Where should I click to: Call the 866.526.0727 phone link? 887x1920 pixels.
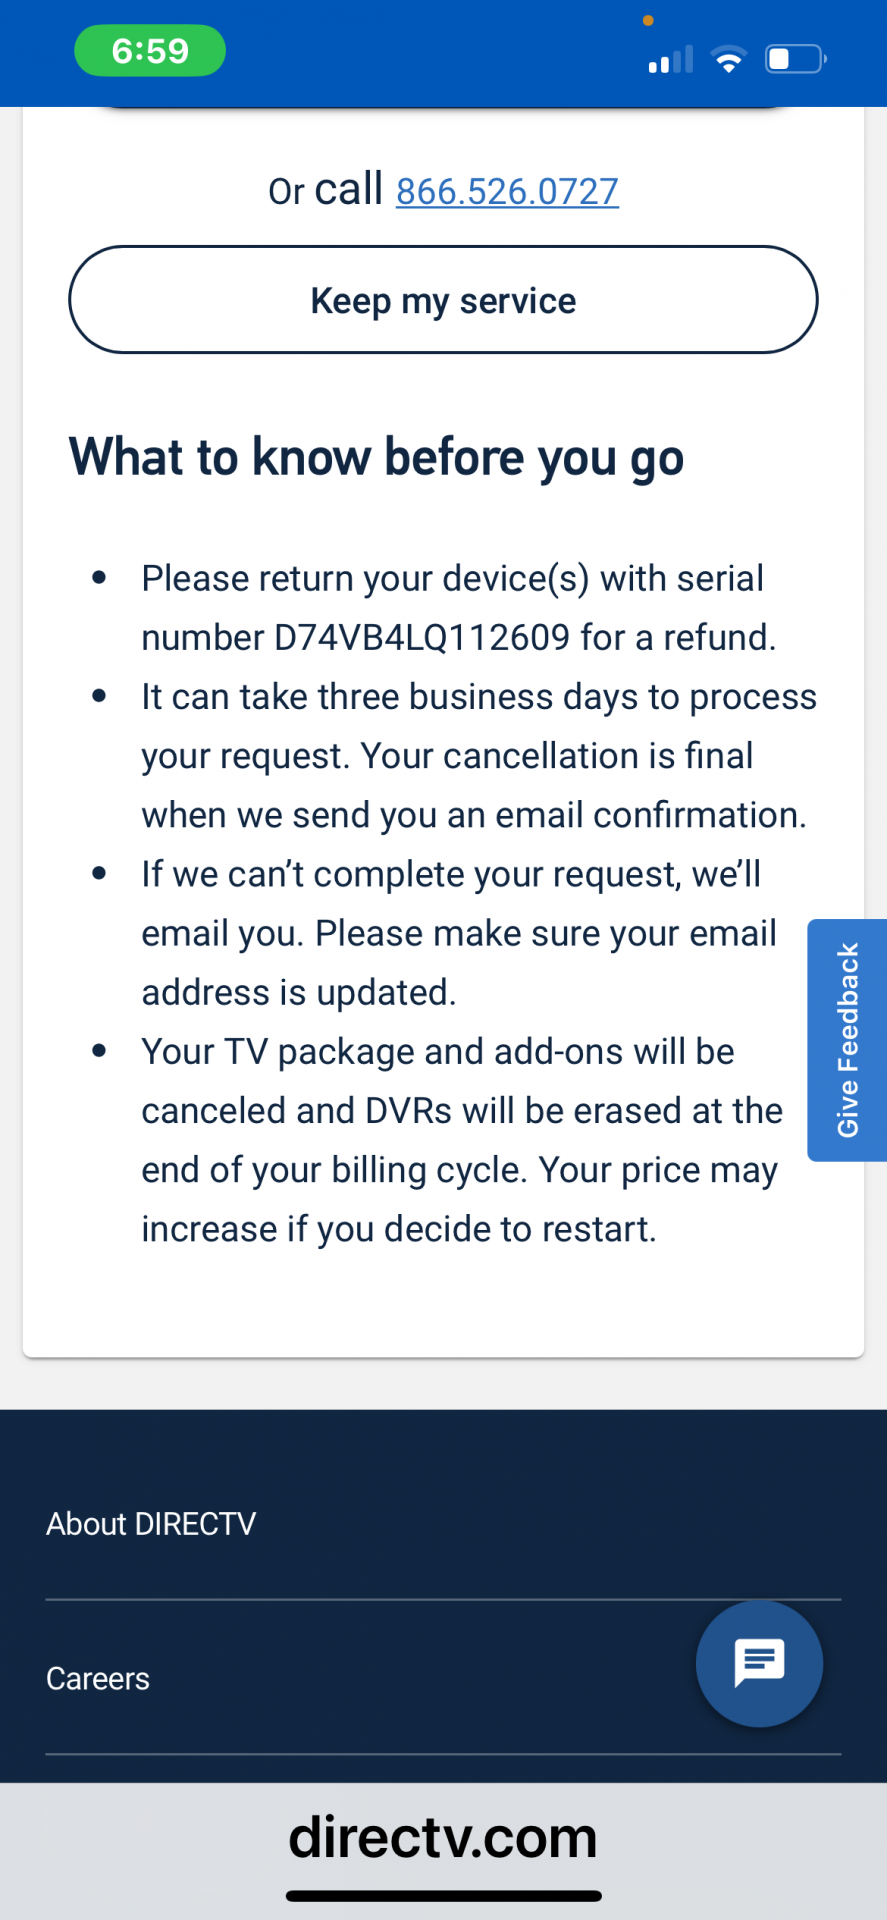click(x=507, y=191)
